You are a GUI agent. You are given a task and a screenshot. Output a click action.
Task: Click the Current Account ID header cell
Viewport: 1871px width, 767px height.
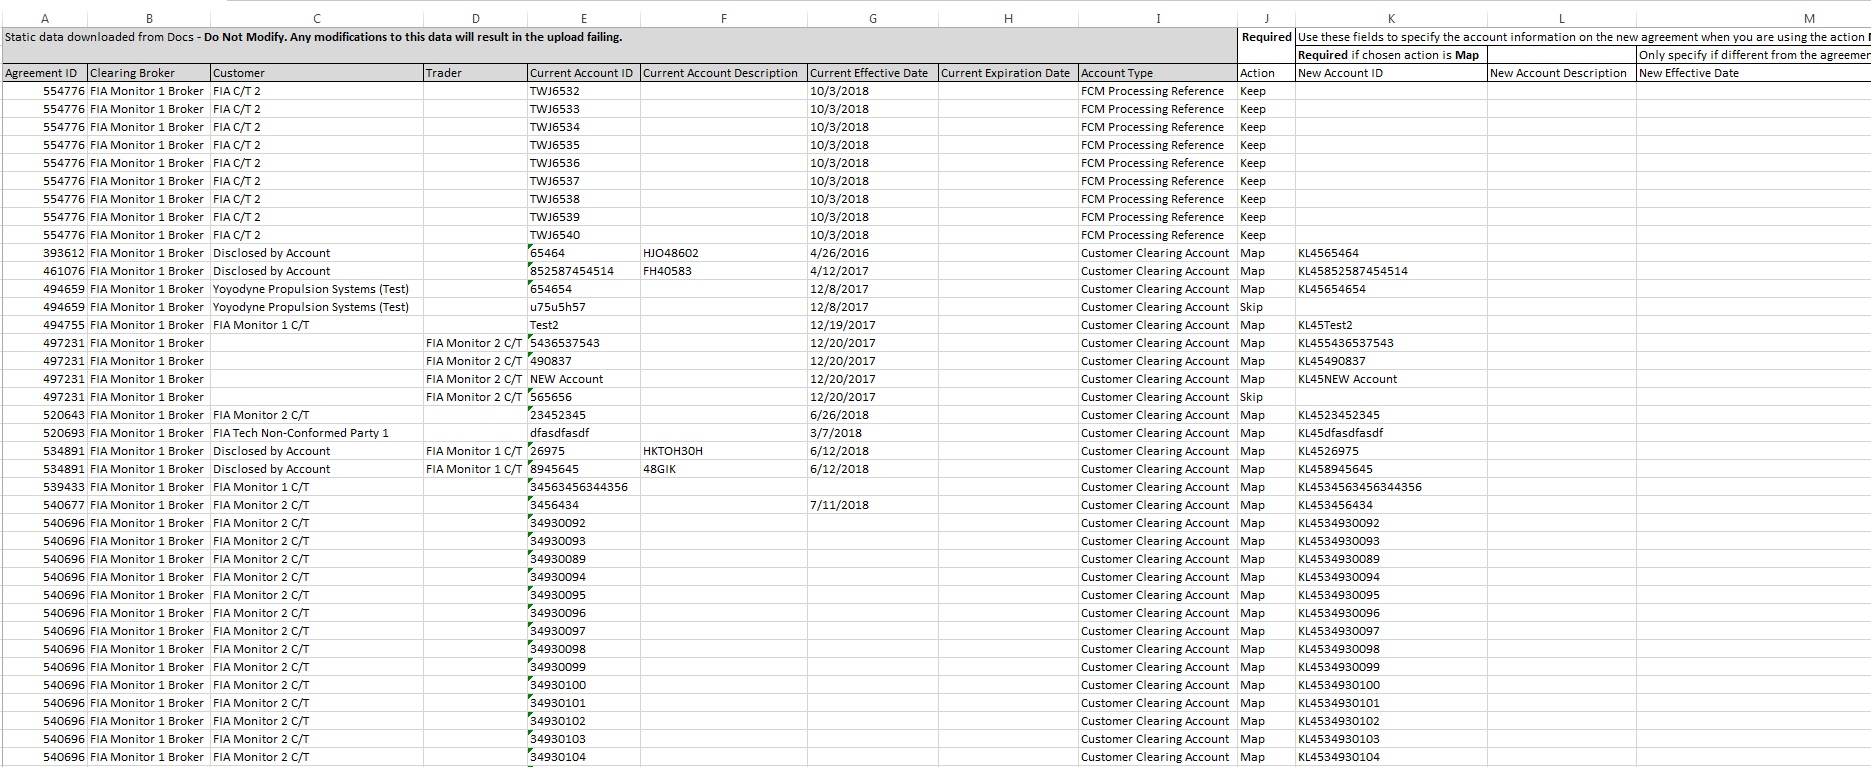(x=584, y=73)
